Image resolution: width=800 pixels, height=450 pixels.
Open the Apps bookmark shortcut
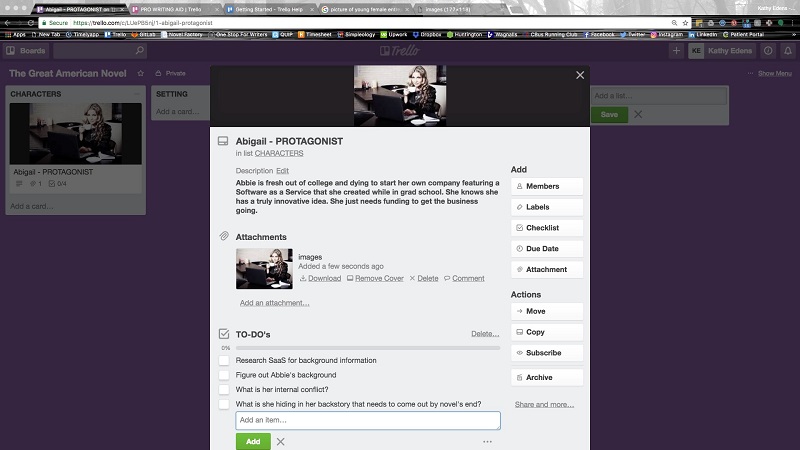pos(15,35)
